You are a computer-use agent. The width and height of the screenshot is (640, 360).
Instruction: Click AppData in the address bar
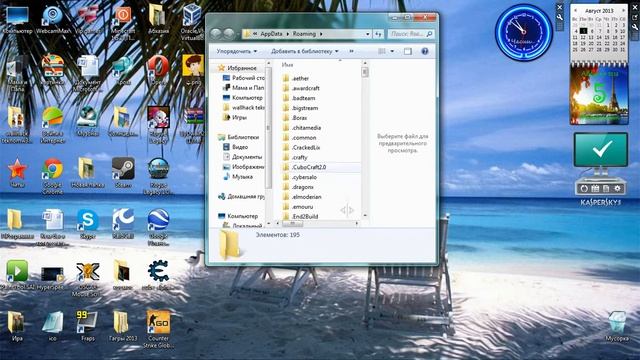(271, 34)
